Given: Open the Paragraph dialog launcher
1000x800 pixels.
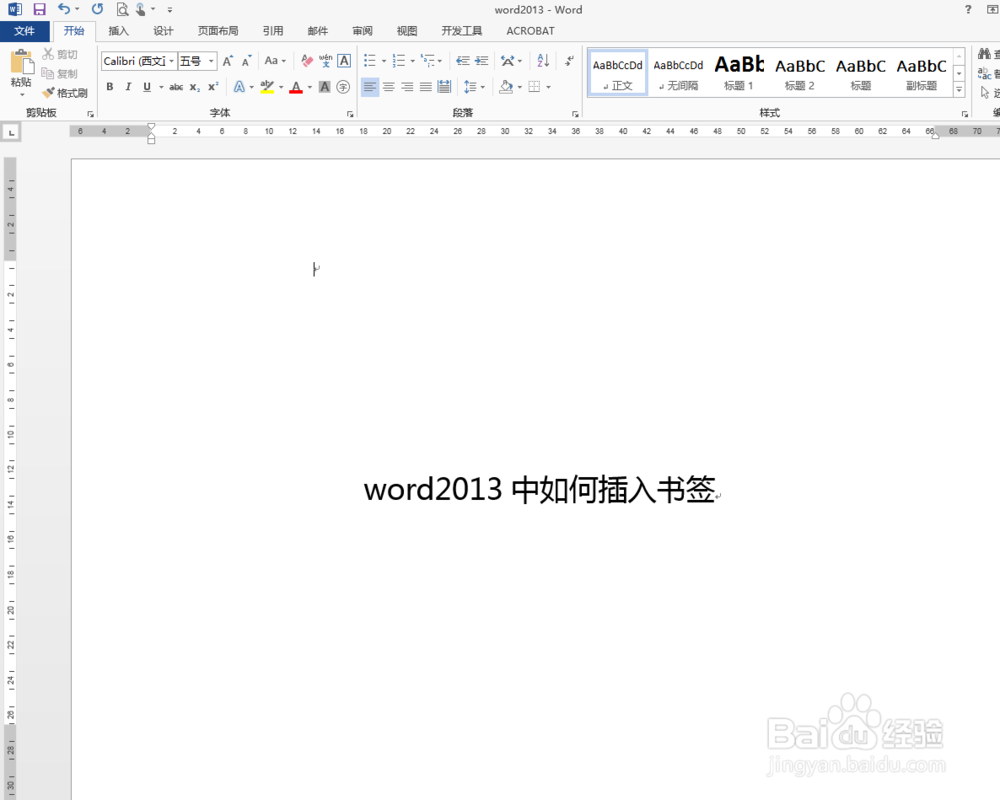Looking at the screenshot, I should [x=575, y=114].
